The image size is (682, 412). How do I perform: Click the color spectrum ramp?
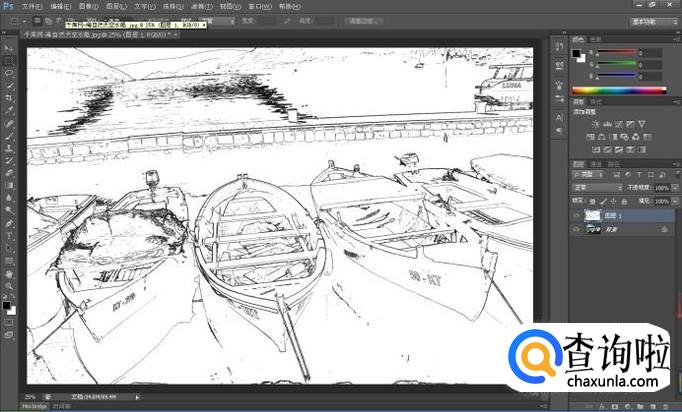click(x=618, y=90)
